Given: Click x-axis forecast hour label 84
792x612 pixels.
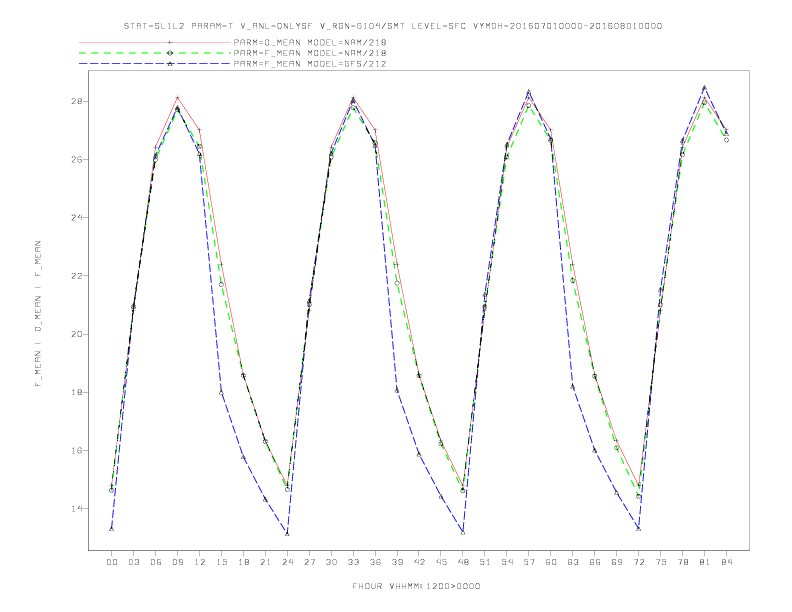Looking at the screenshot, I should (x=727, y=562).
